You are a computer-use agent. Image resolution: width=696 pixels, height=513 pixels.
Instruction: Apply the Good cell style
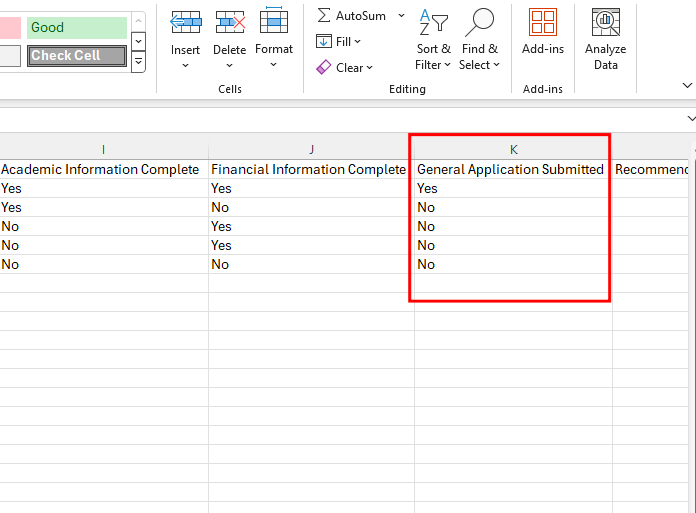(x=77, y=28)
